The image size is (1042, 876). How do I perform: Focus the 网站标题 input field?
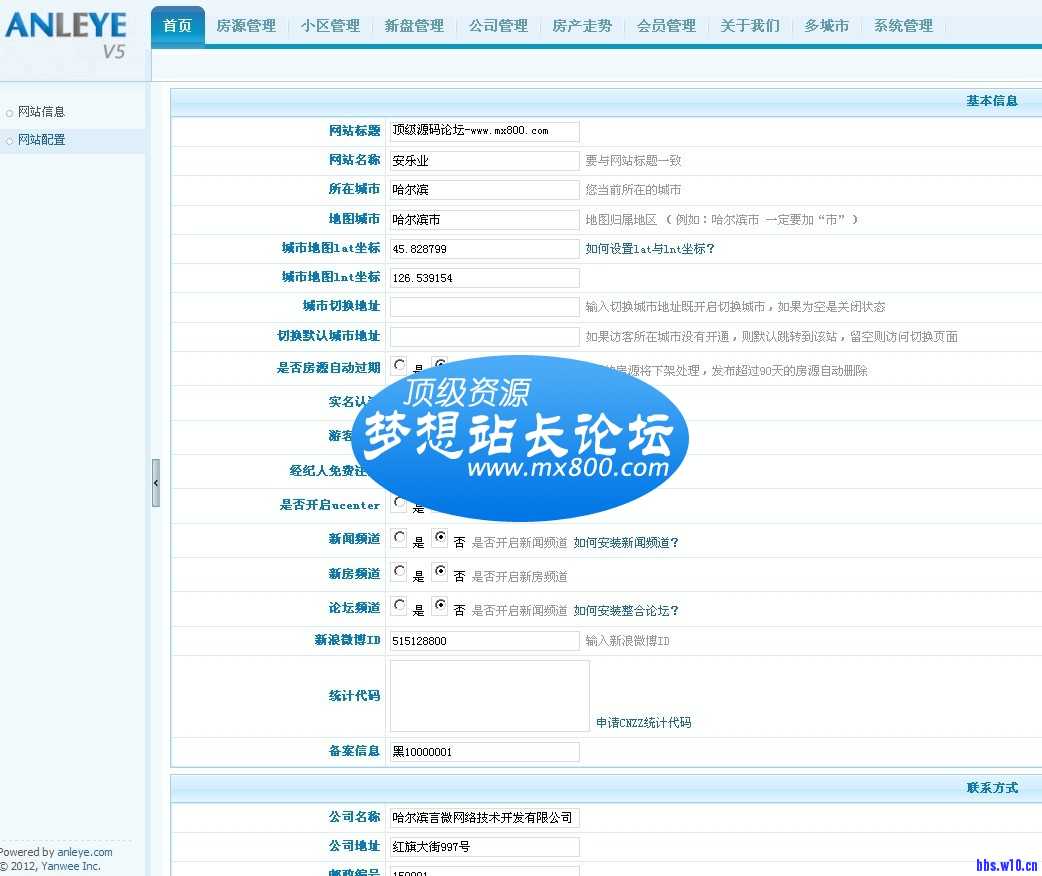(484, 131)
